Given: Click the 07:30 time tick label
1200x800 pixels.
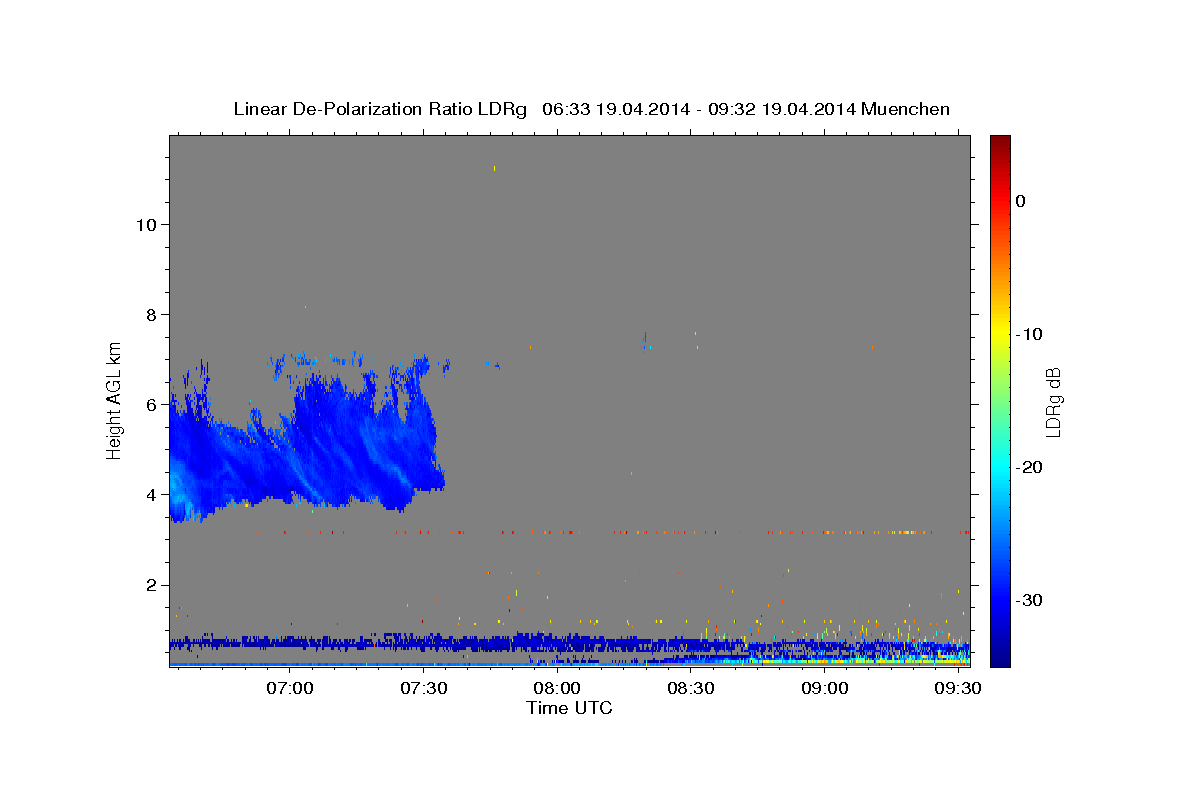Looking at the screenshot, I should coord(424,689).
